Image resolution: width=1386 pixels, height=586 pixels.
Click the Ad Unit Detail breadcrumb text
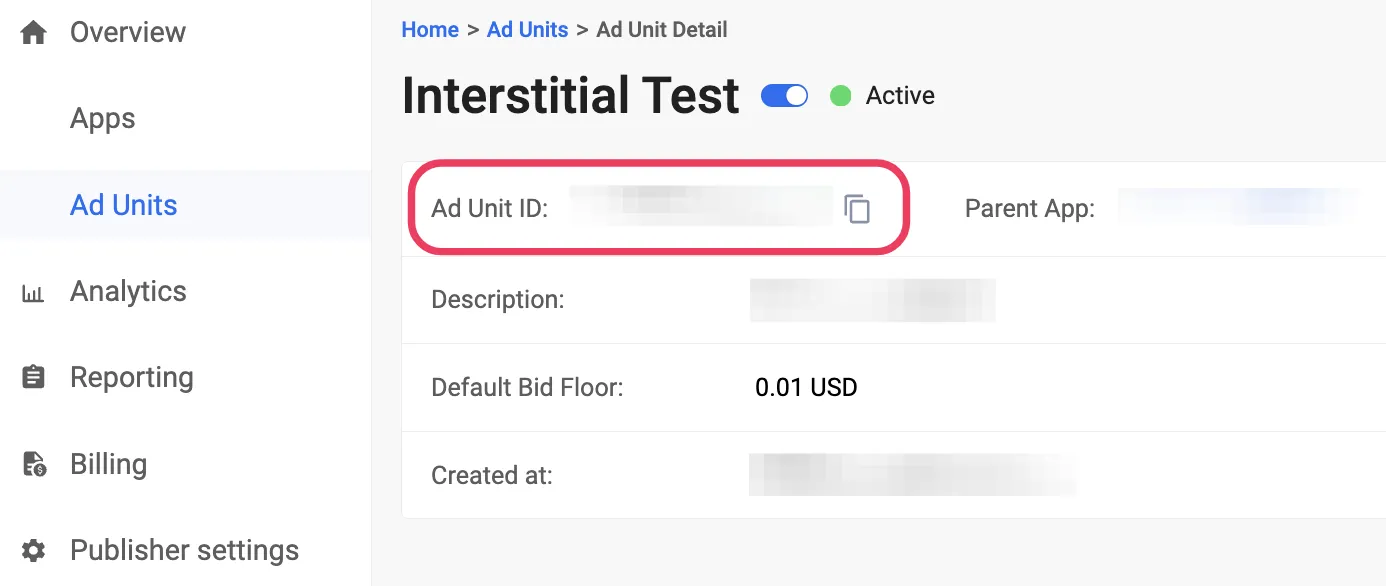point(661,29)
